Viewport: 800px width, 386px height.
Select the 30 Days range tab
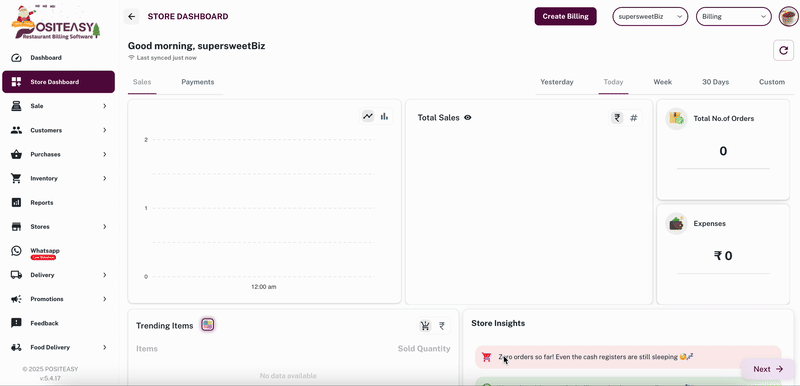(715, 82)
